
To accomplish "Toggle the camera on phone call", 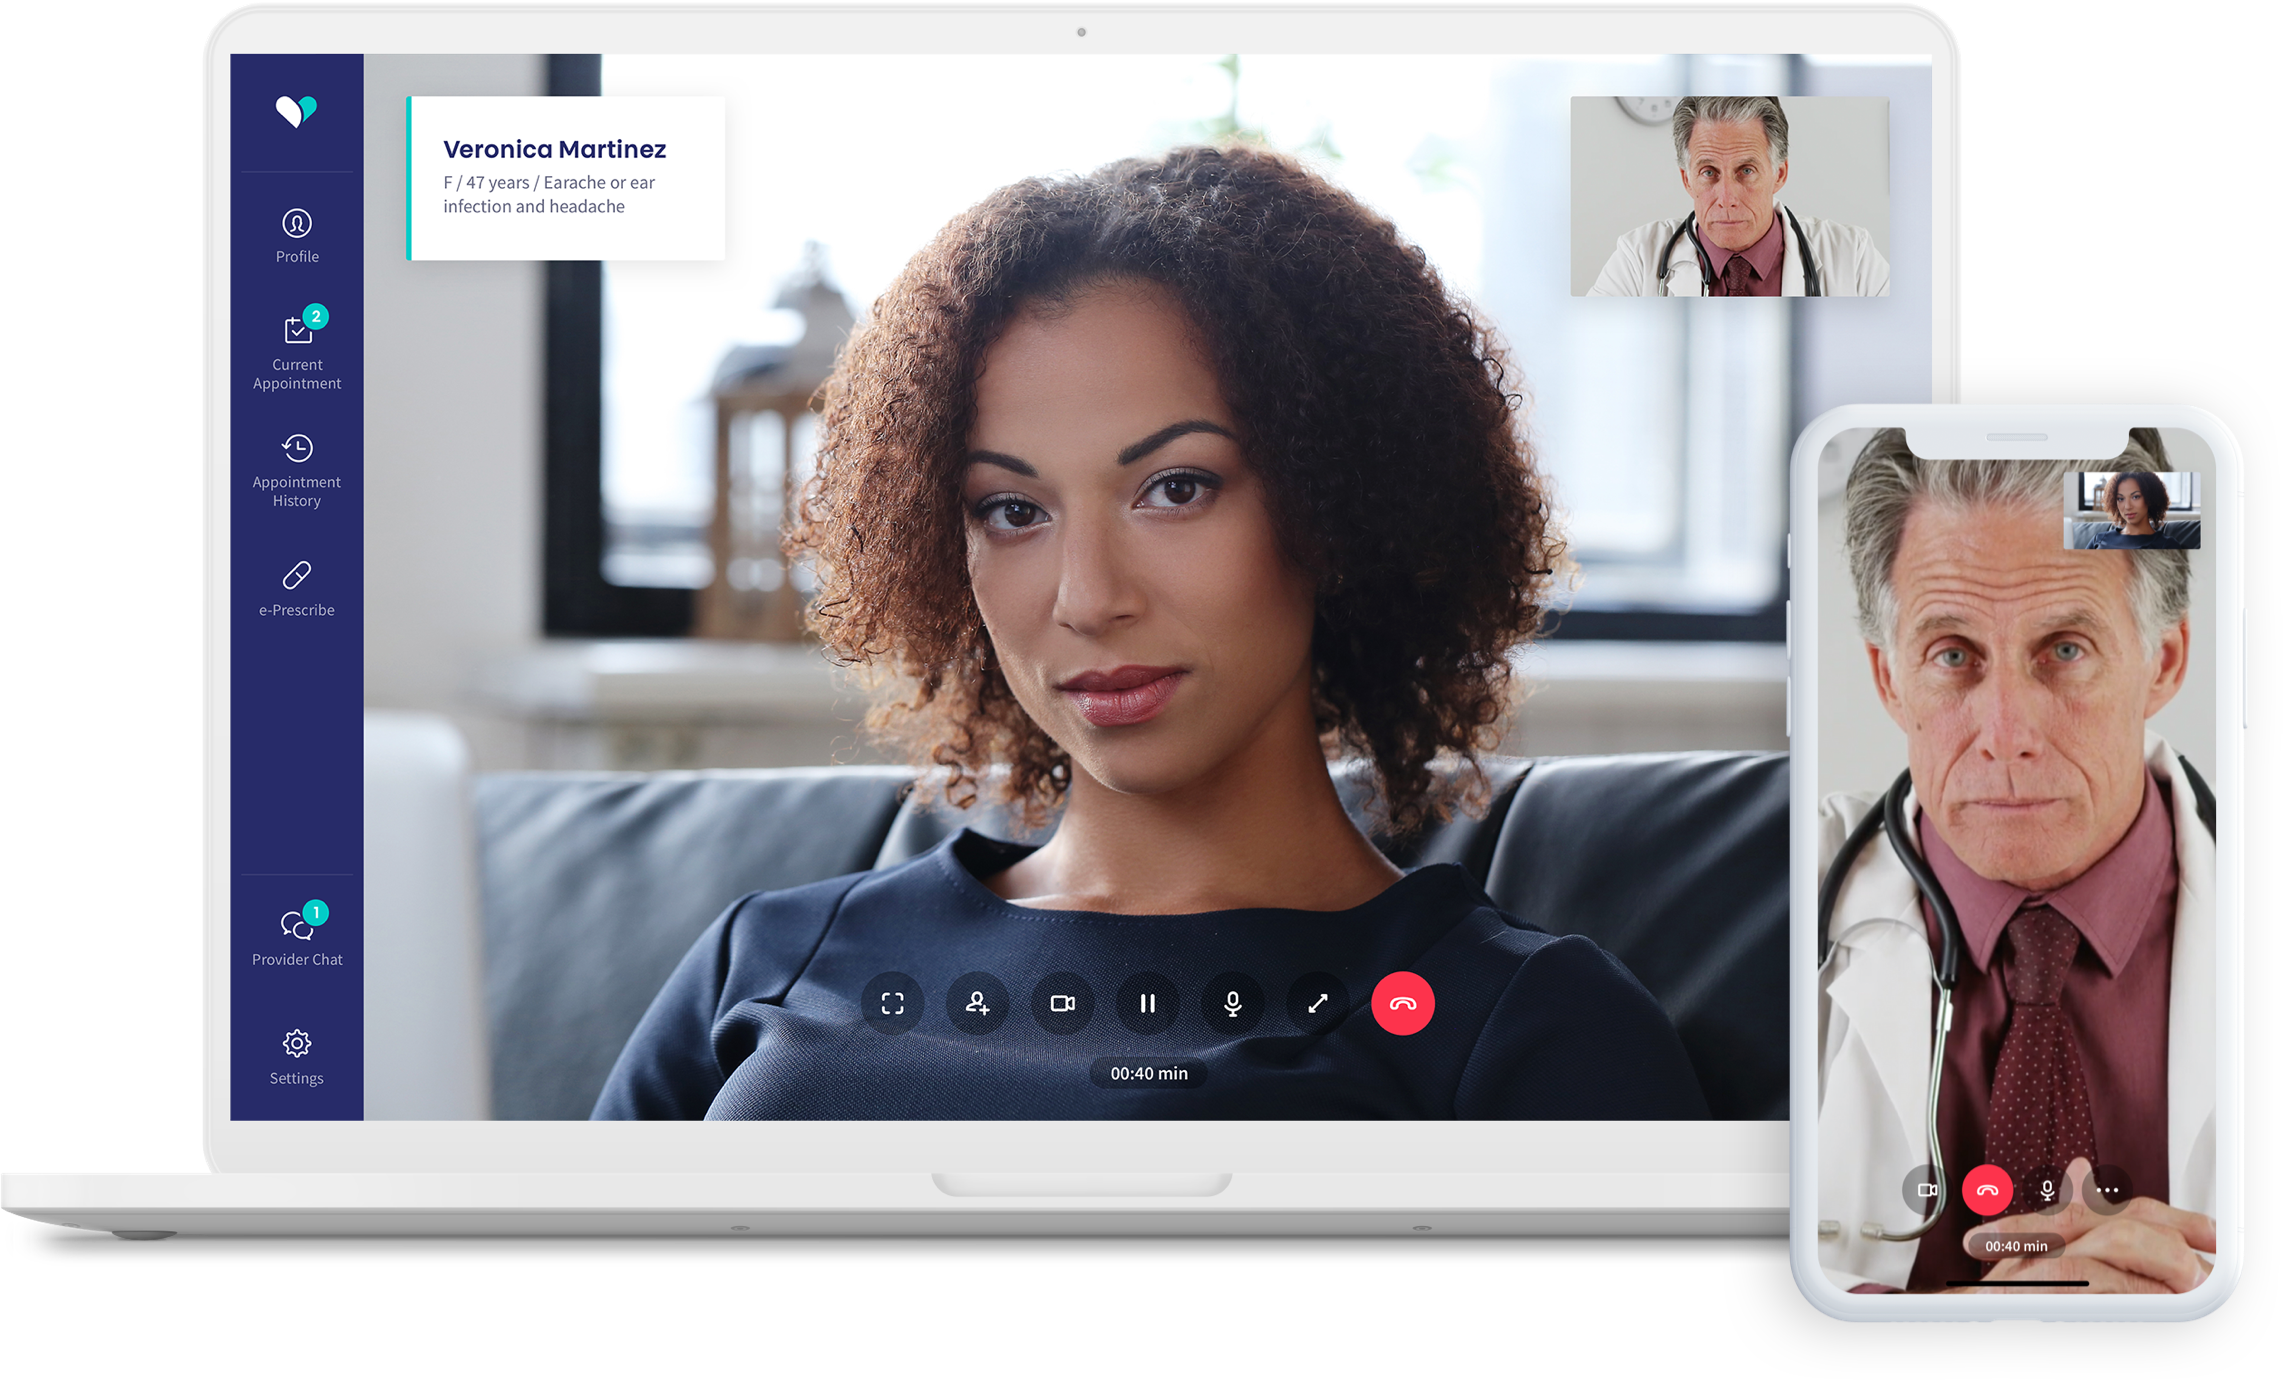I will (1927, 1190).
